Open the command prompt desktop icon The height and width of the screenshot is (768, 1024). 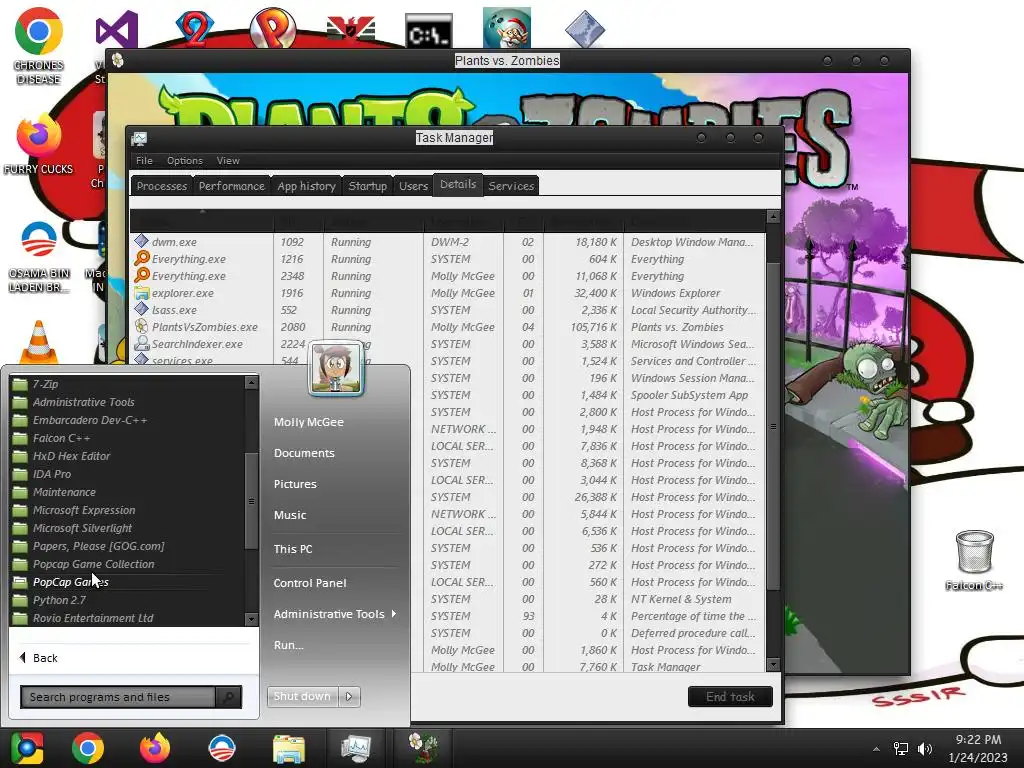(429, 30)
